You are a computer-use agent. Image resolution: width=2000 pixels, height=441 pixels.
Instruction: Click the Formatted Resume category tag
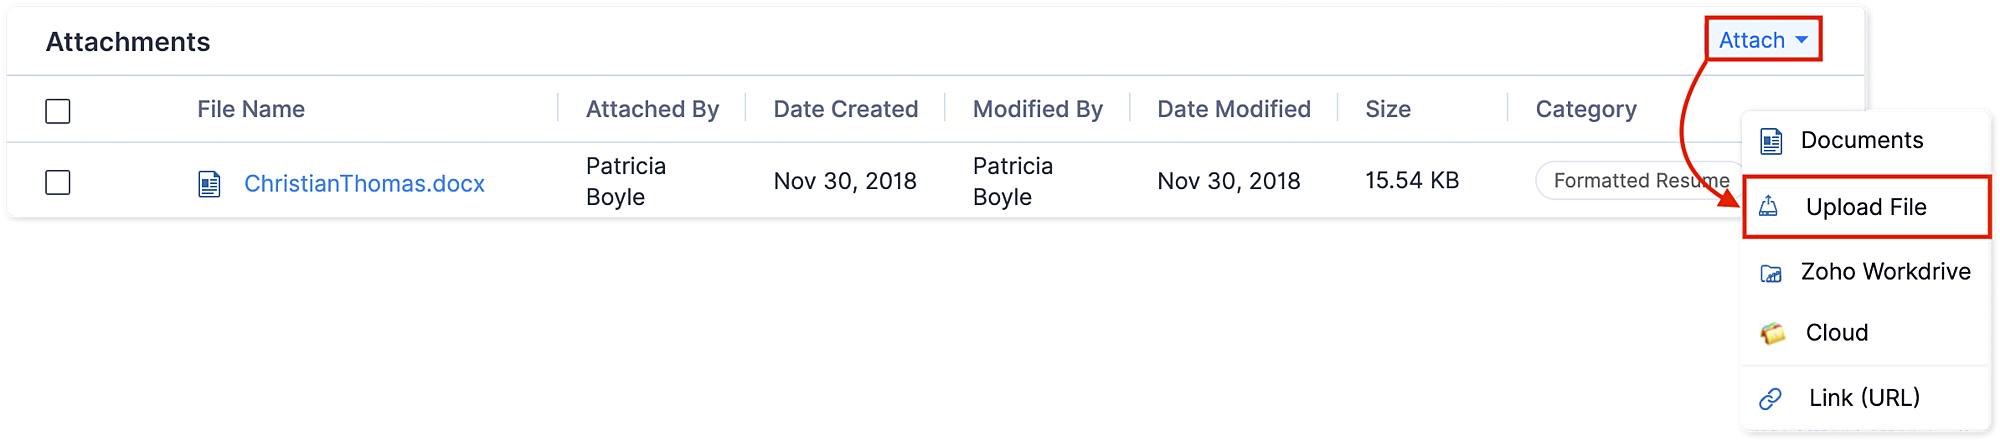[1638, 181]
